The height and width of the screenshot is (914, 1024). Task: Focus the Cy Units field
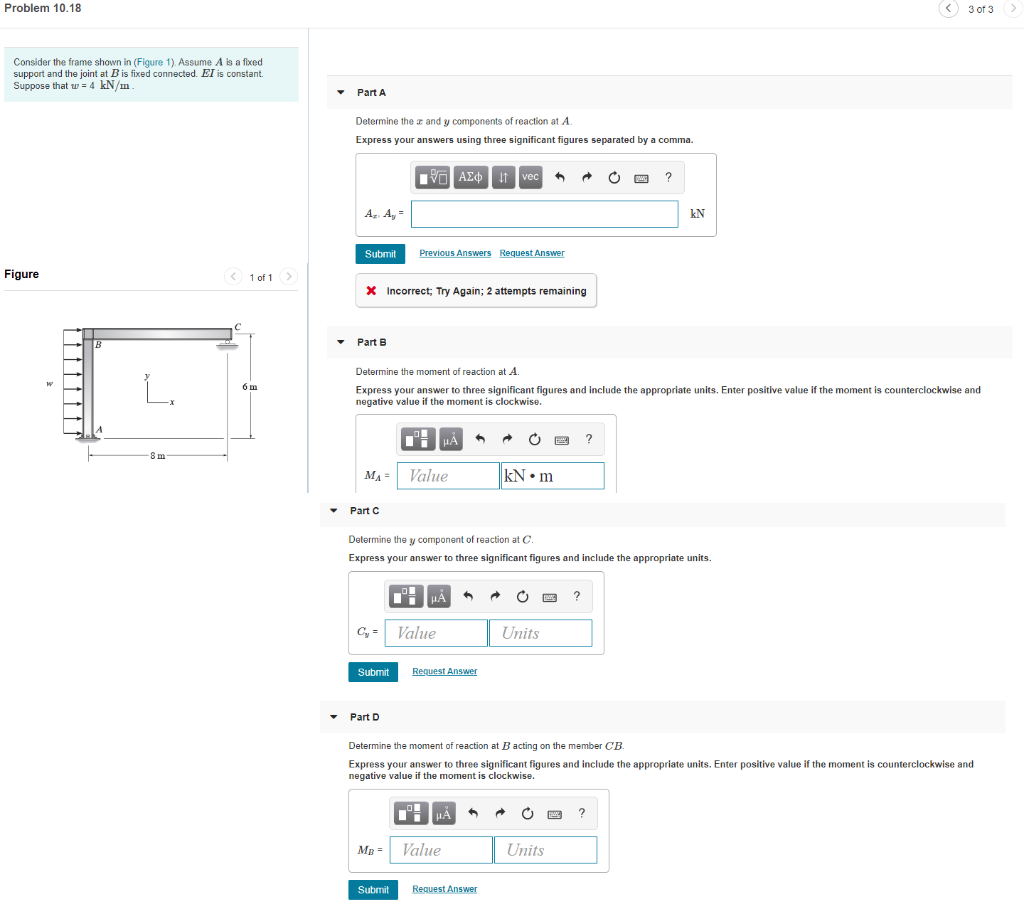[541, 633]
